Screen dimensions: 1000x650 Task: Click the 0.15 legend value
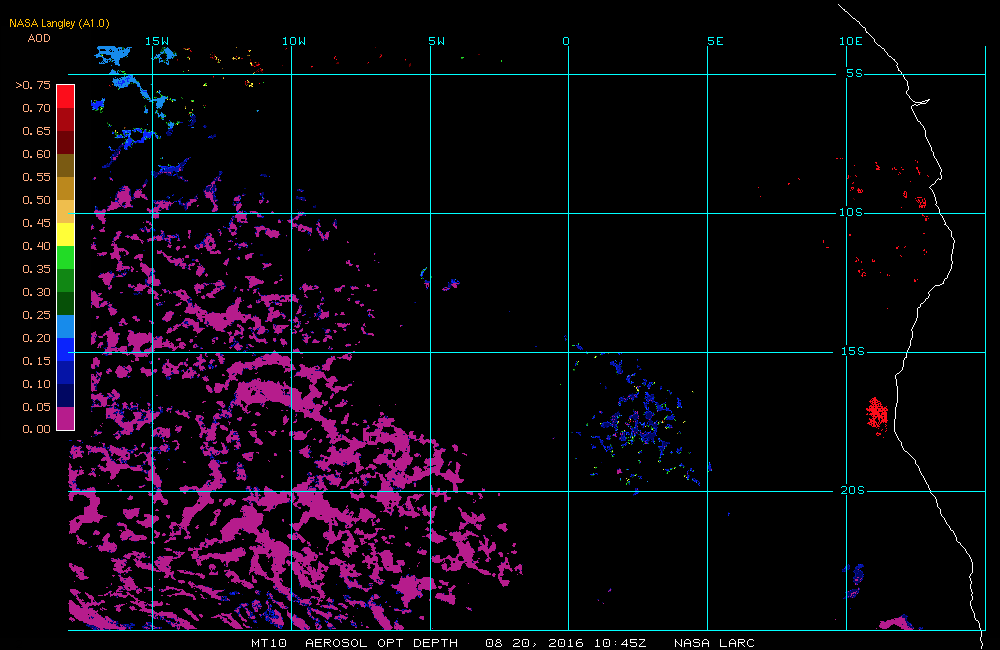pos(36,360)
